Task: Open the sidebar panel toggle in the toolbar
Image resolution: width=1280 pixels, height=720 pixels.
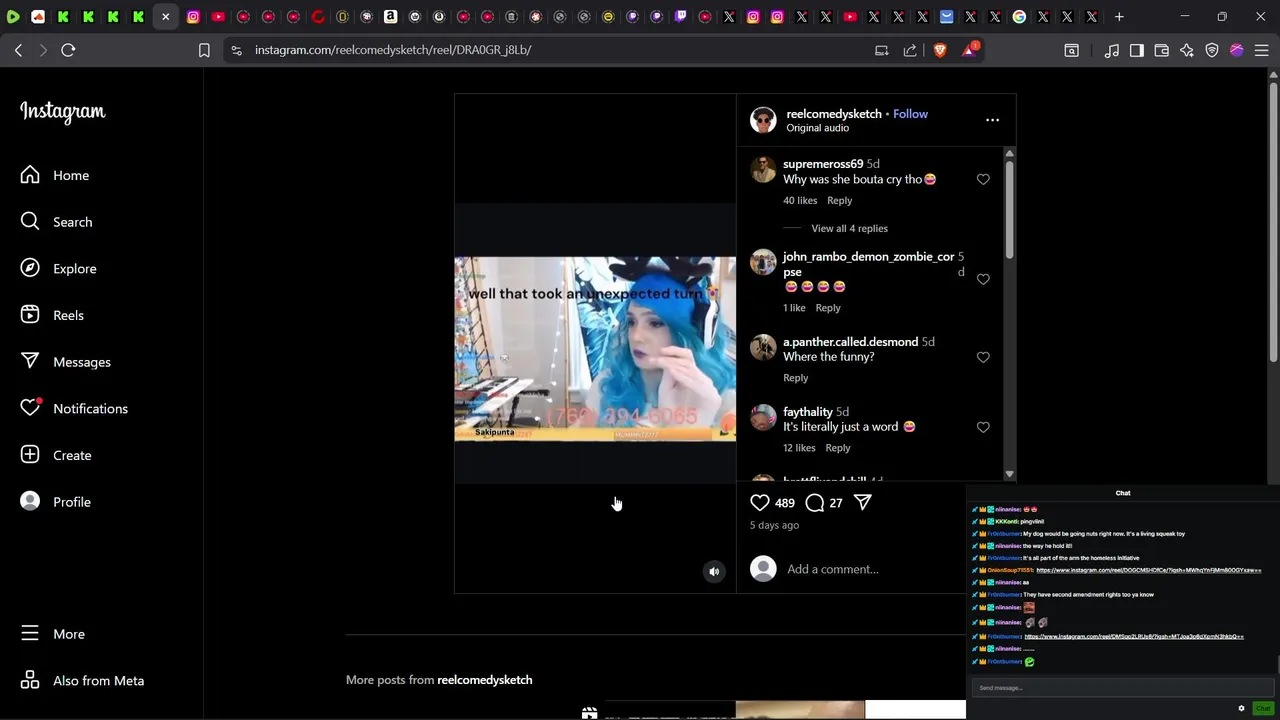Action: [1137, 50]
